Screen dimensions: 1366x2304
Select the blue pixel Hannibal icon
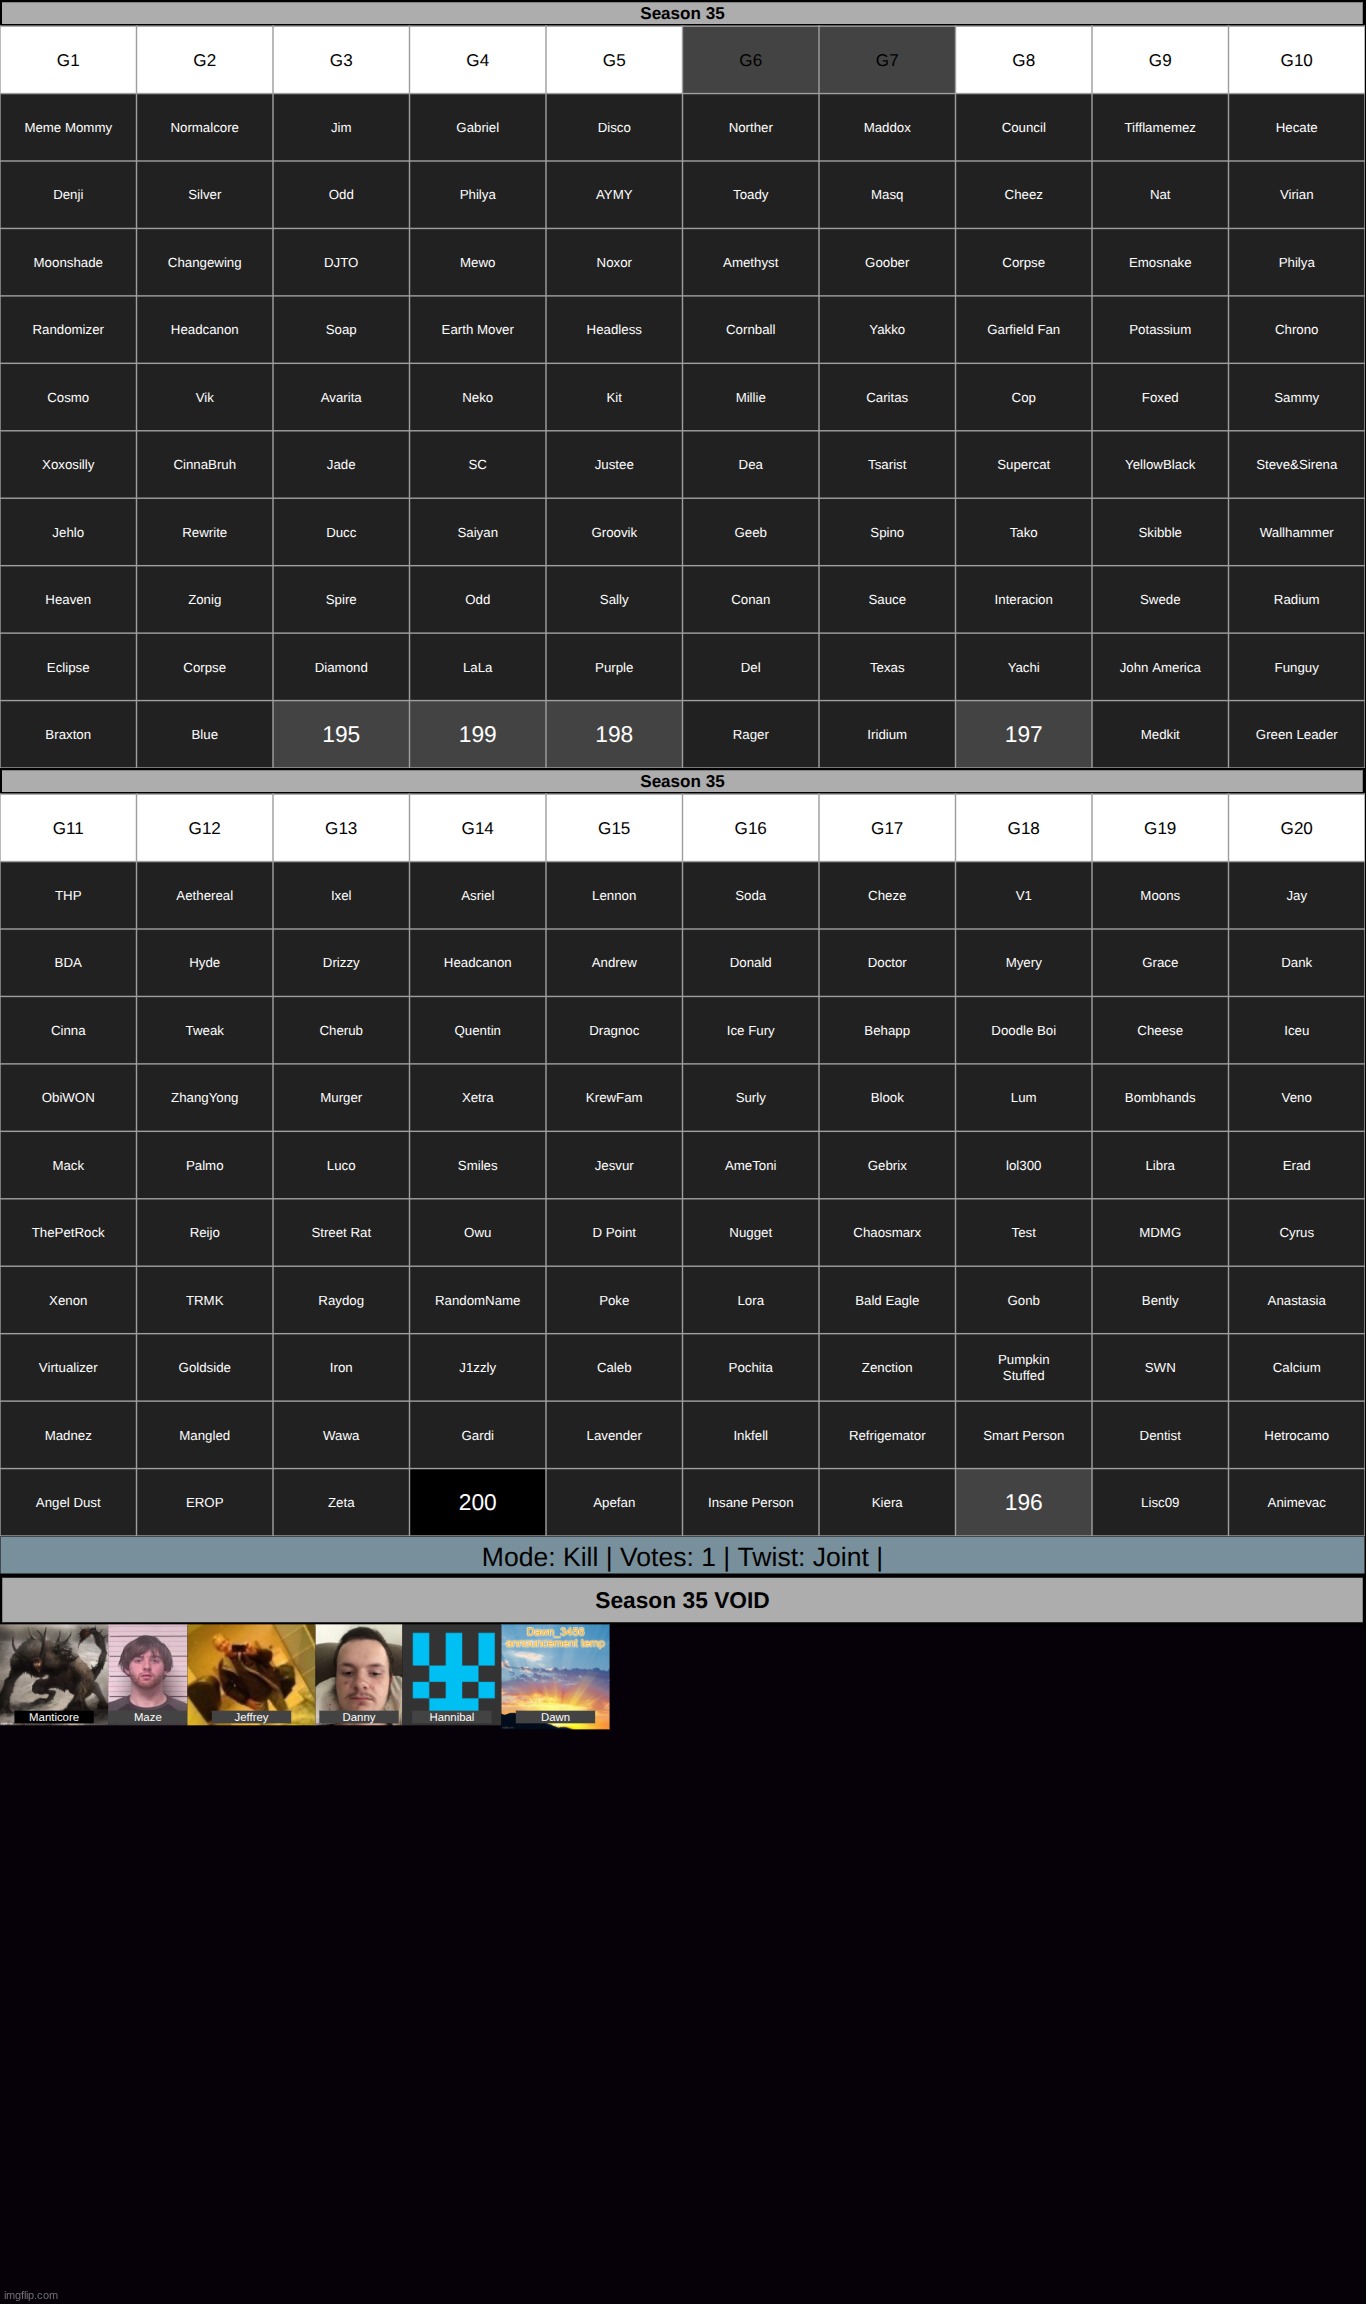[x=452, y=1673]
